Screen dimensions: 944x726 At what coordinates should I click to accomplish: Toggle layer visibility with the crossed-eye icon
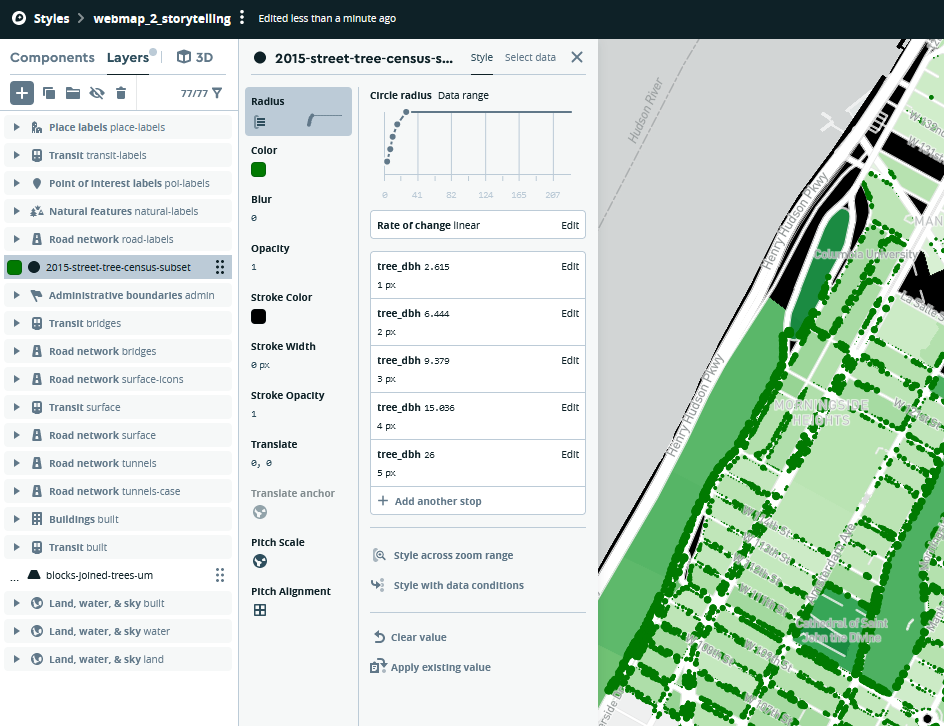[x=97, y=93]
